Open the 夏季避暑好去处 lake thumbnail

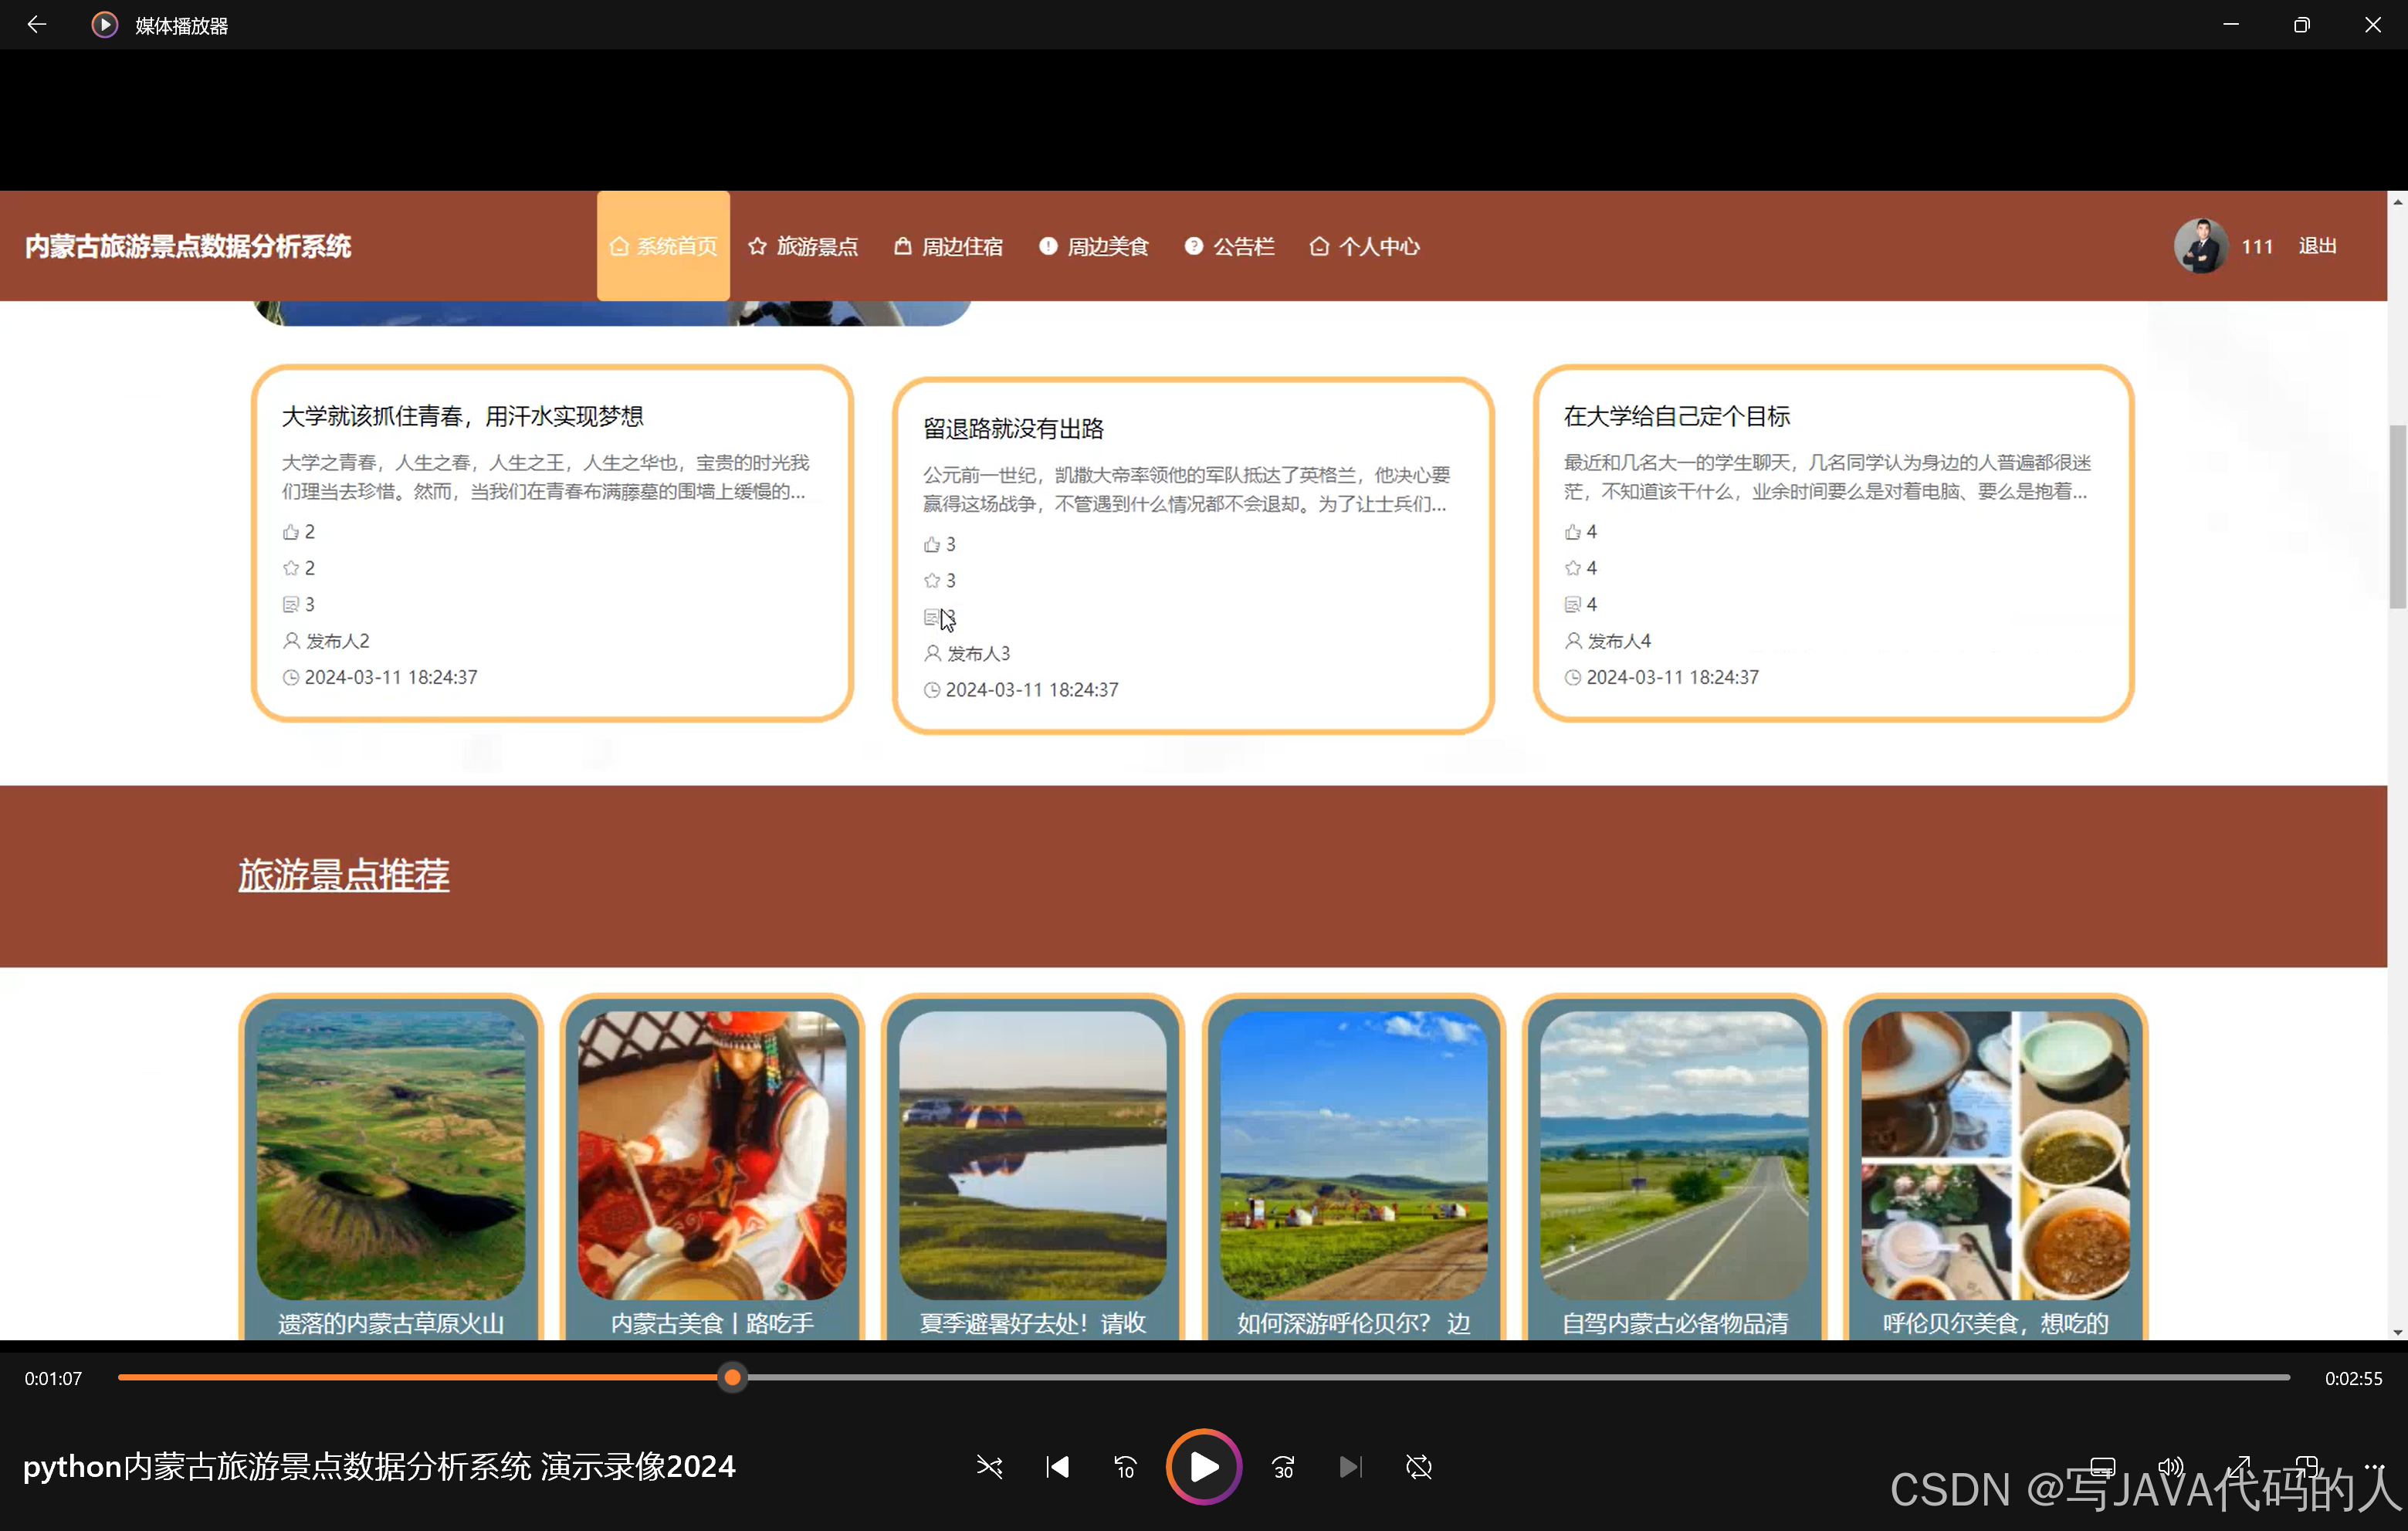tap(1033, 1155)
